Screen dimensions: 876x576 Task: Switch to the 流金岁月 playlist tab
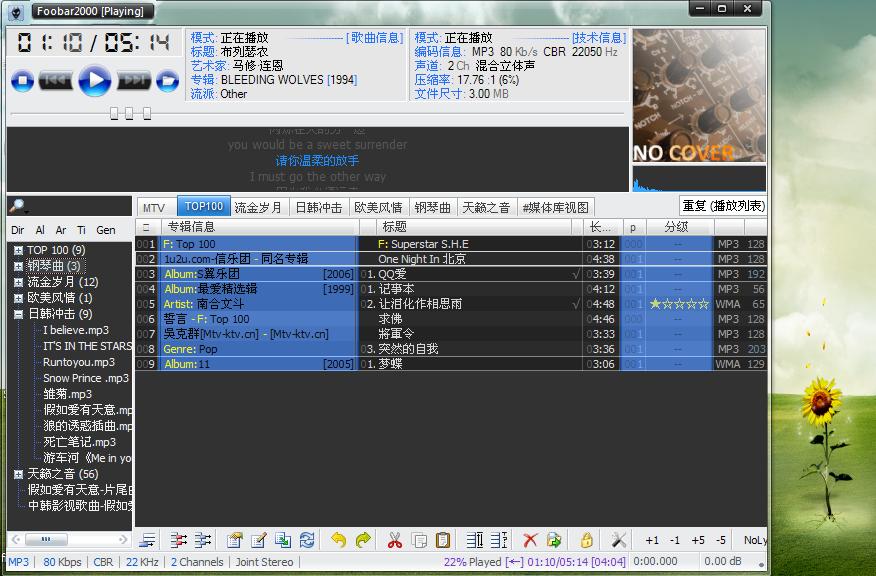pos(258,207)
